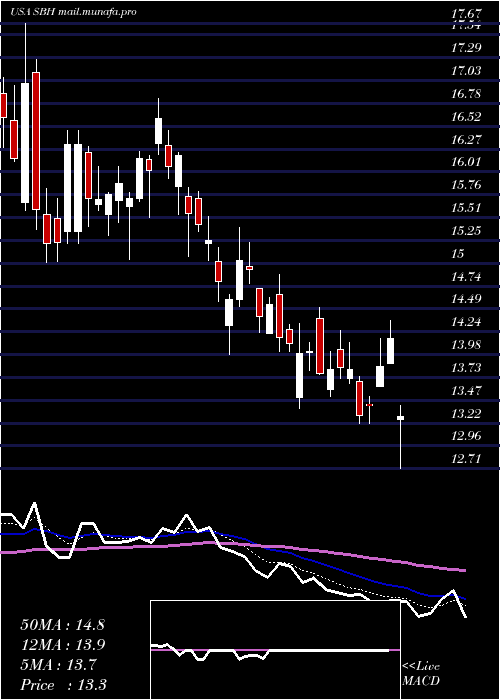500x700 pixels.
Task: Select the 13.73 price axis label
Action: [466, 367]
